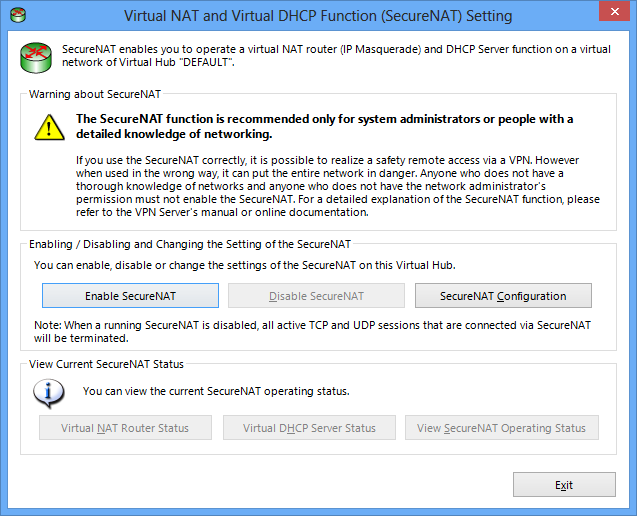Screen dimensions: 637x516
Task: Open Virtual NAT Router Status
Action: click(125, 428)
